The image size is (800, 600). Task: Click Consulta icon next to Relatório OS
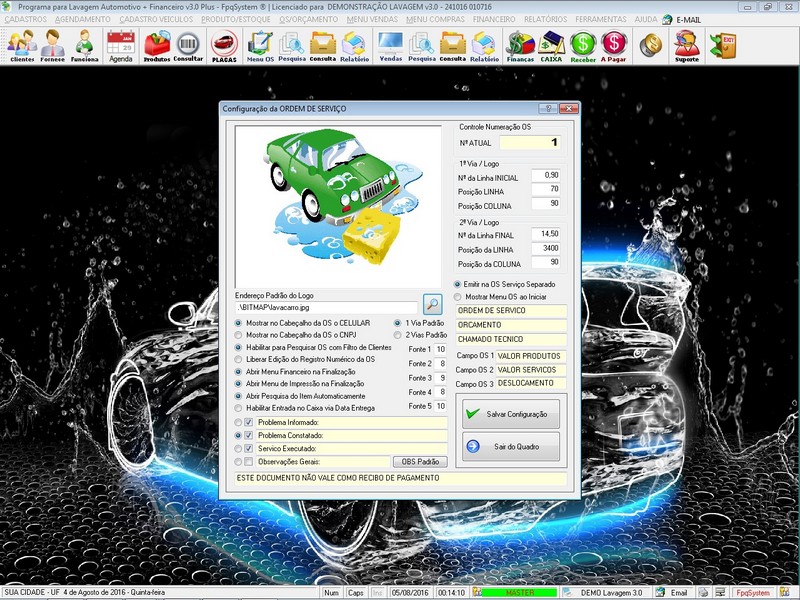pyautogui.click(x=323, y=46)
